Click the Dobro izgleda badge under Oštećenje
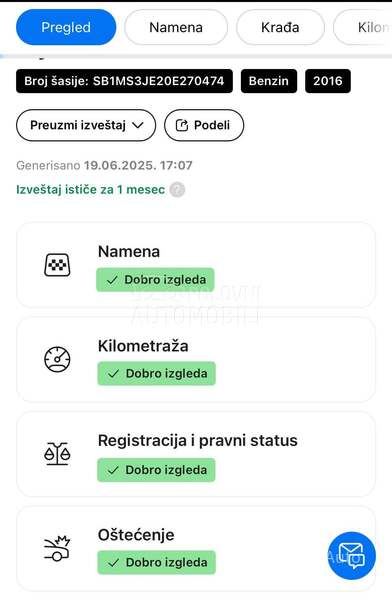The width and height of the screenshot is (392, 600). [x=157, y=562]
